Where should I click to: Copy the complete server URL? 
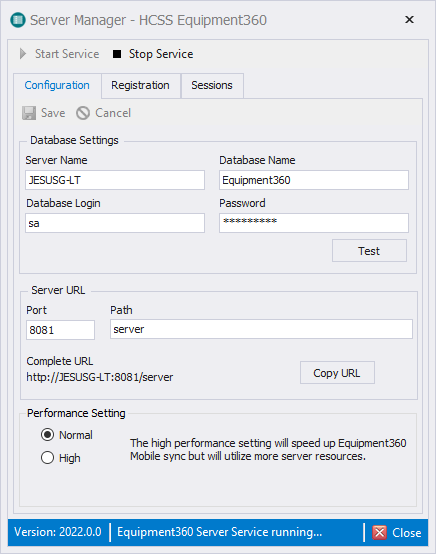337,373
